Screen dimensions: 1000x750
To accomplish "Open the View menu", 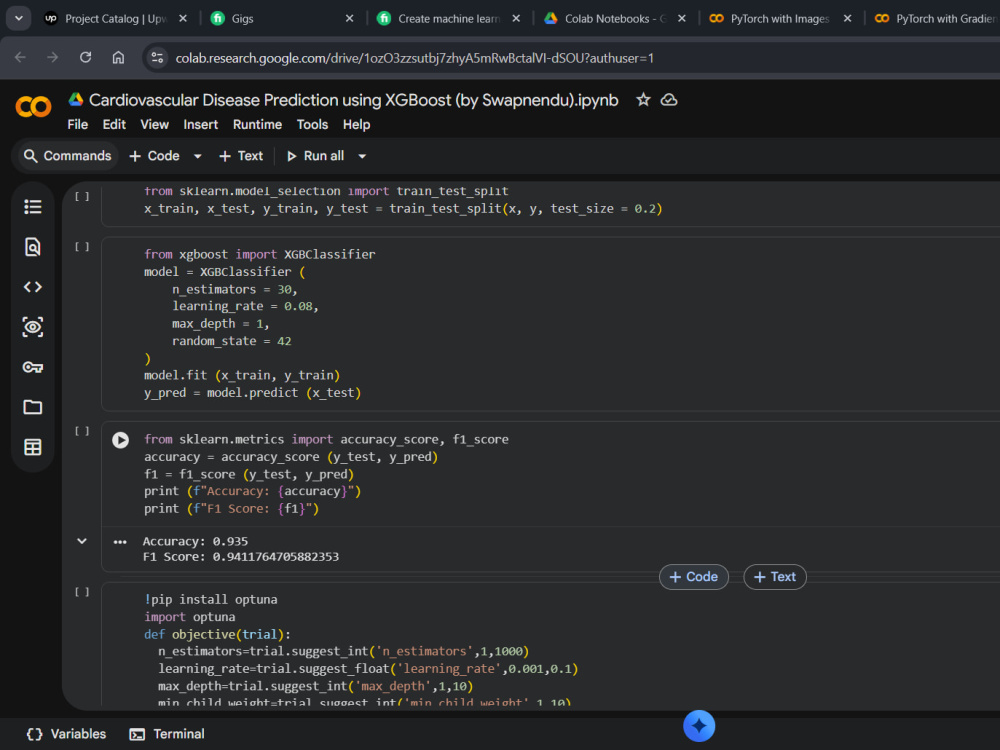I will (154, 124).
